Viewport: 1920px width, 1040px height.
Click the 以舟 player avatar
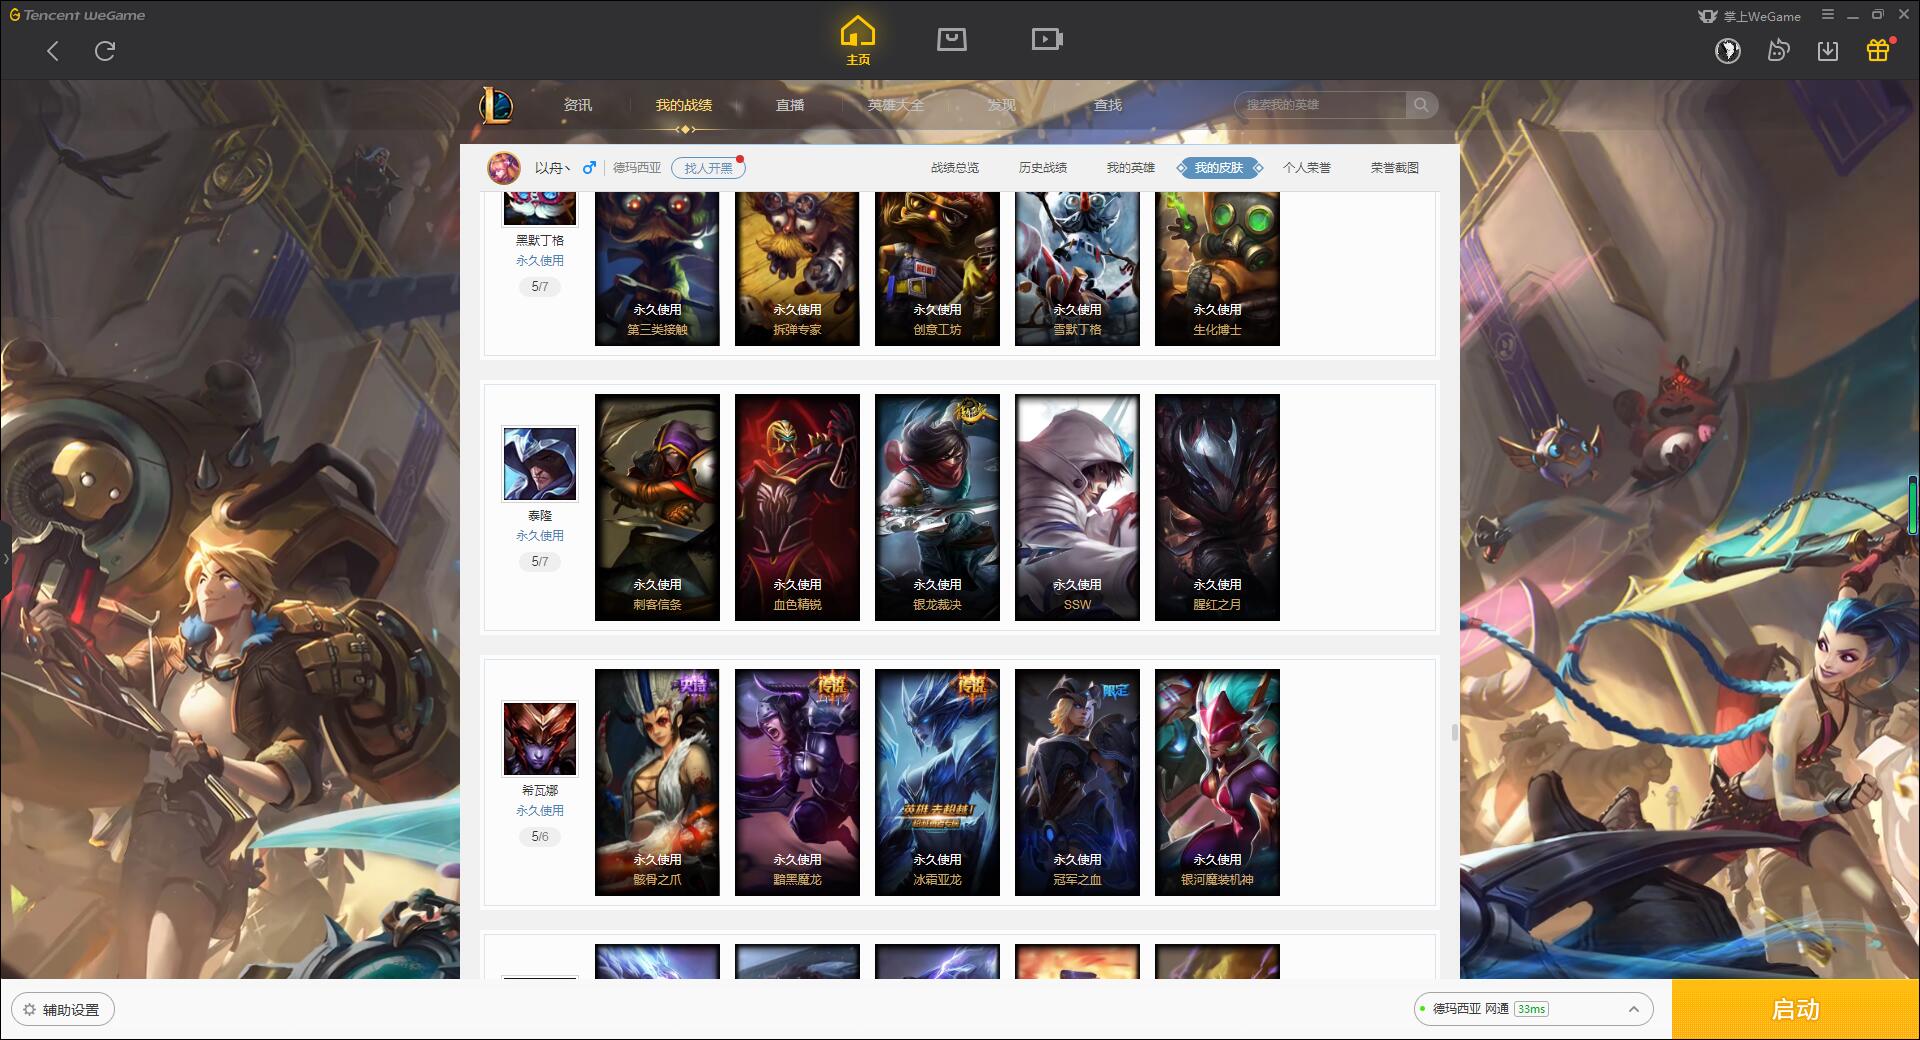tap(504, 168)
